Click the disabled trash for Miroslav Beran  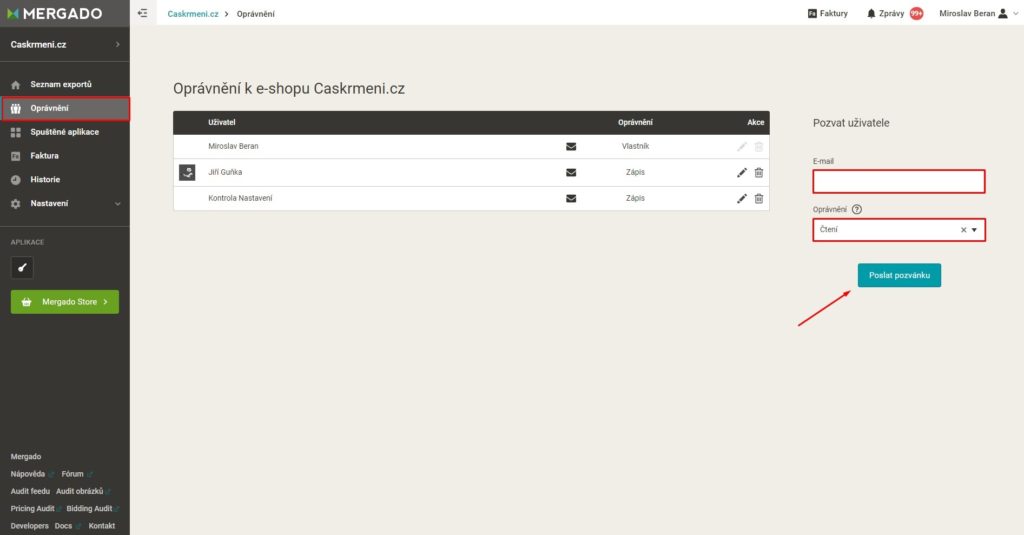click(x=759, y=146)
